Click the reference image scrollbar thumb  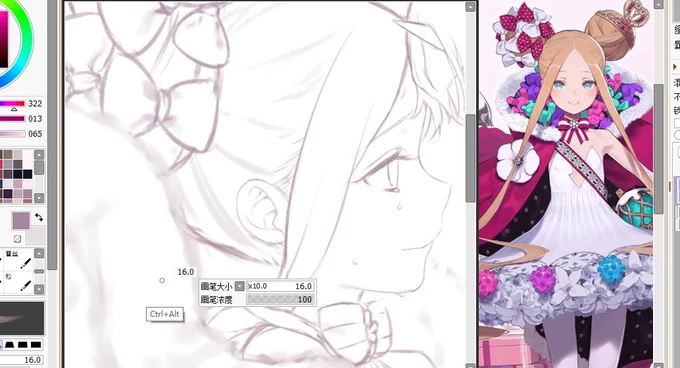(x=658, y=149)
